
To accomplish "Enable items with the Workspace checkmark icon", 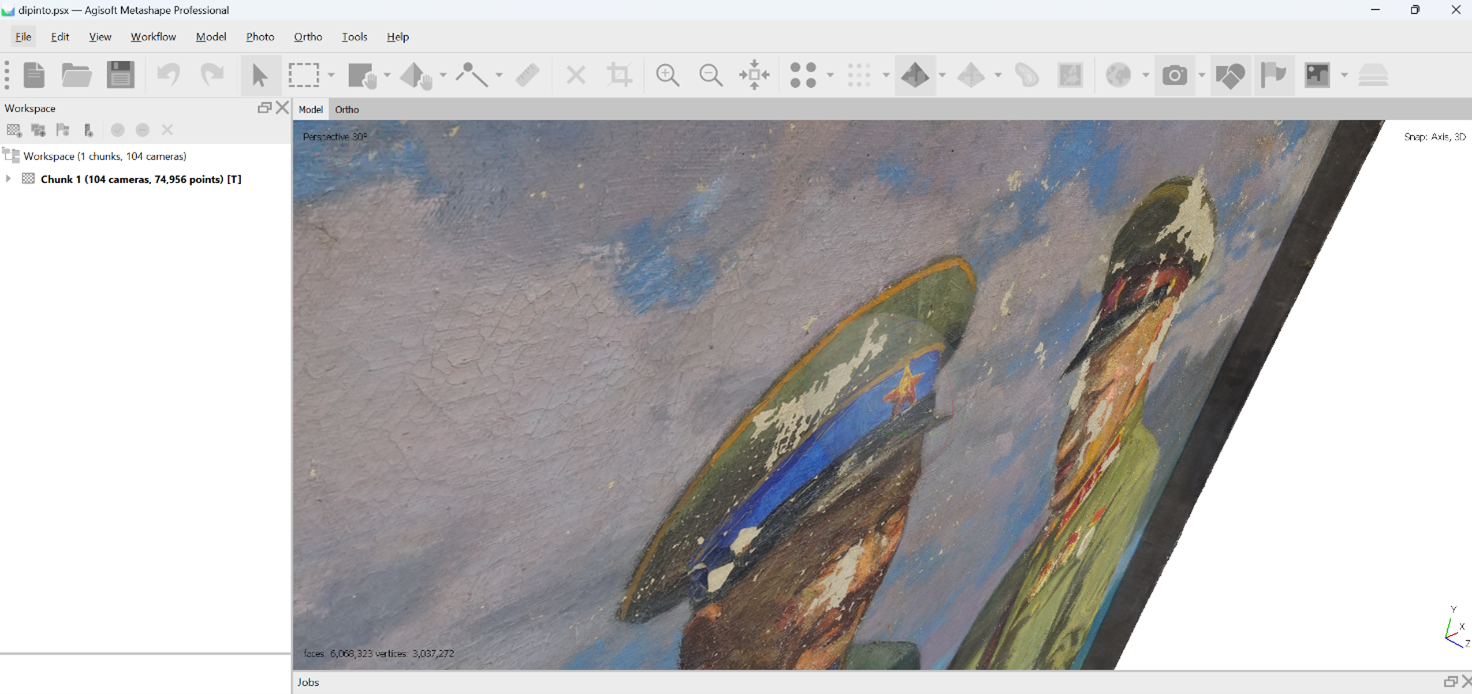I will click(118, 130).
